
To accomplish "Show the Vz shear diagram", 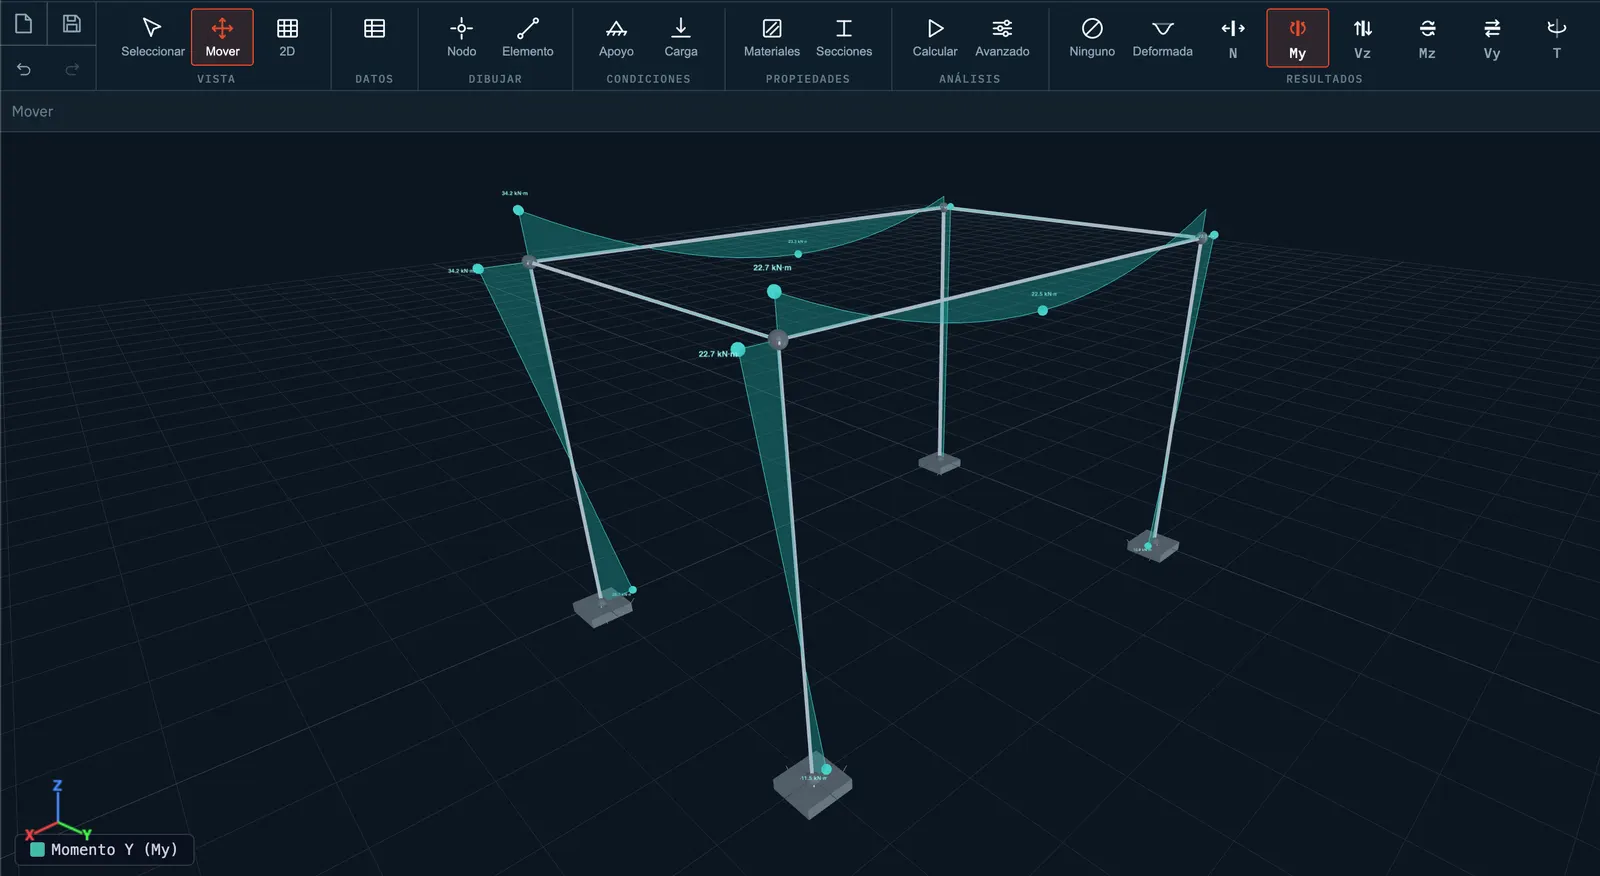I will [1362, 38].
